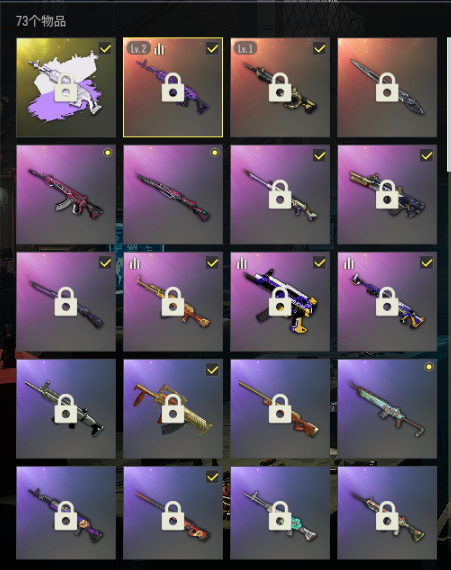Click the stats bars icon on golden AK tile
The image size is (451, 570).
[x=135, y=263]
